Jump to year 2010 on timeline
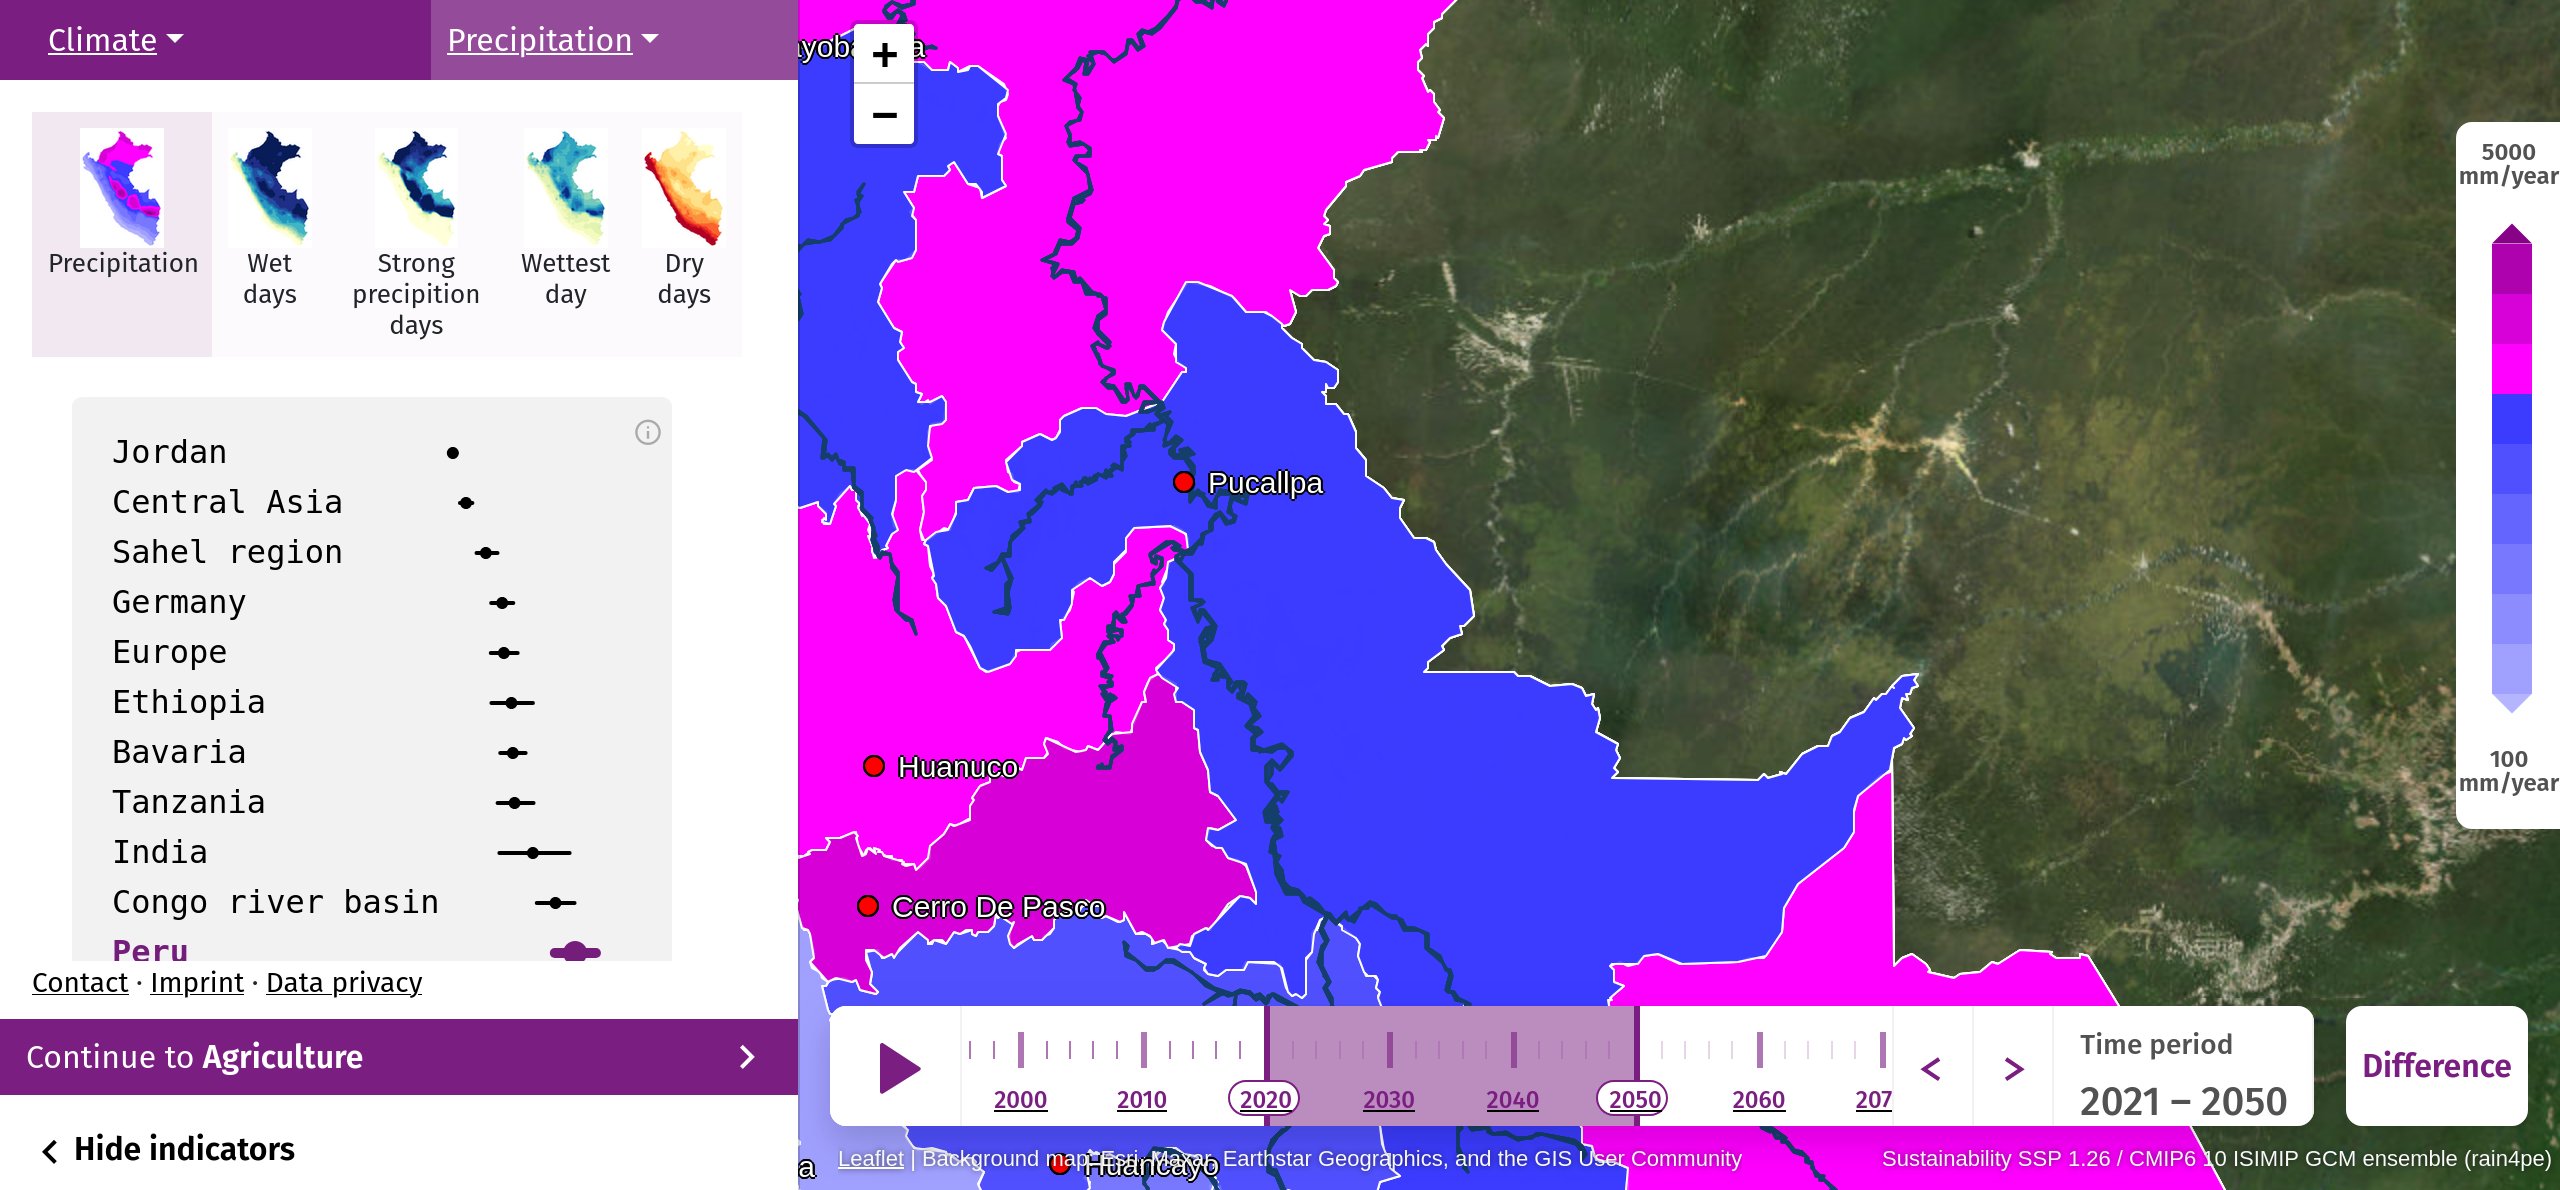Screen dimensions: 2560x1190 [1141, 1099]
